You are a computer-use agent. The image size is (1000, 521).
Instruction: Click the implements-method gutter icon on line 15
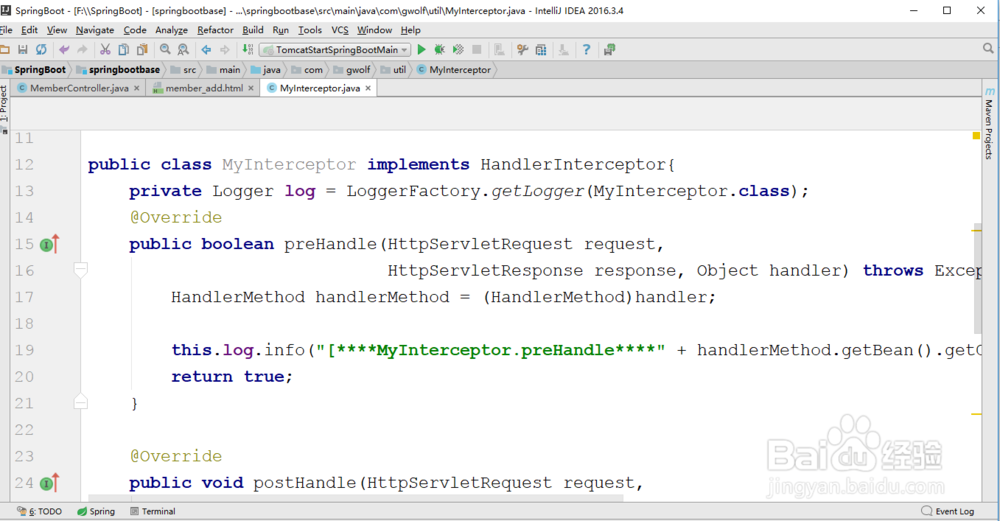(49, 244)
